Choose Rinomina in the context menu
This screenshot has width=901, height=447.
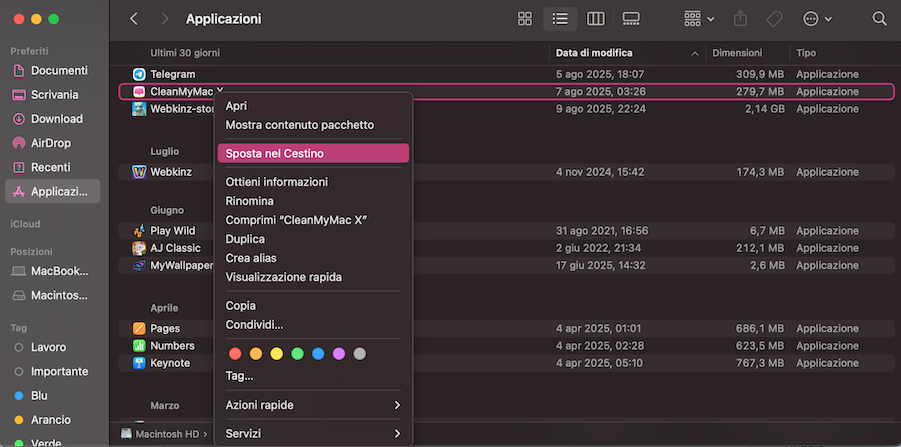[x=313, y=201]
